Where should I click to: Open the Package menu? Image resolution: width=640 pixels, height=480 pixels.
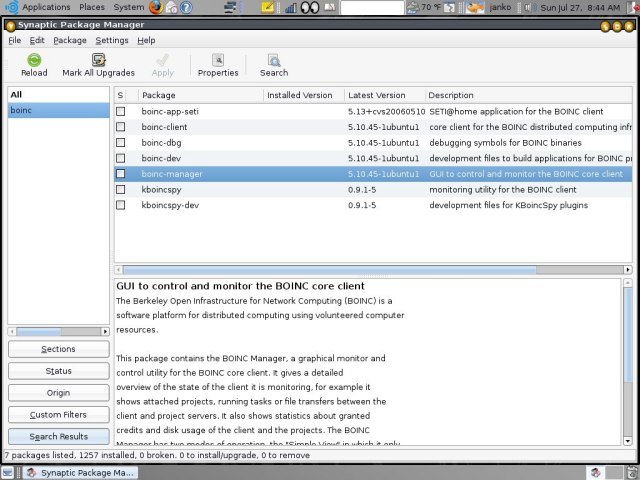pyautogui.click(x=70, y=40)
